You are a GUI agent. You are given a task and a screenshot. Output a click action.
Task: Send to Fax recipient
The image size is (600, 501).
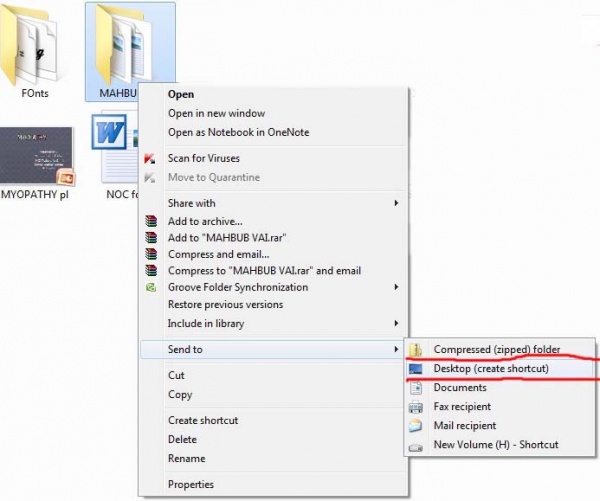click(x=500, y=406)
